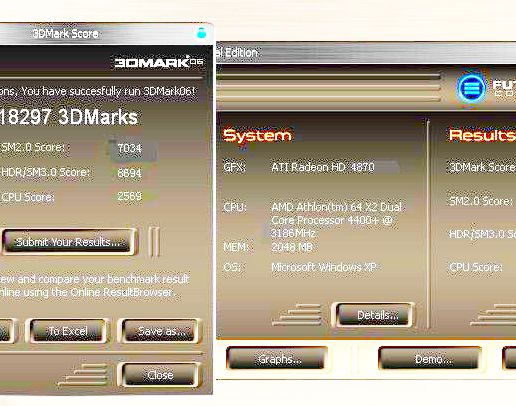Export the score To Excel
This screenshot has height=406, width=516.
pyautogui.click(x=68, y=331)
